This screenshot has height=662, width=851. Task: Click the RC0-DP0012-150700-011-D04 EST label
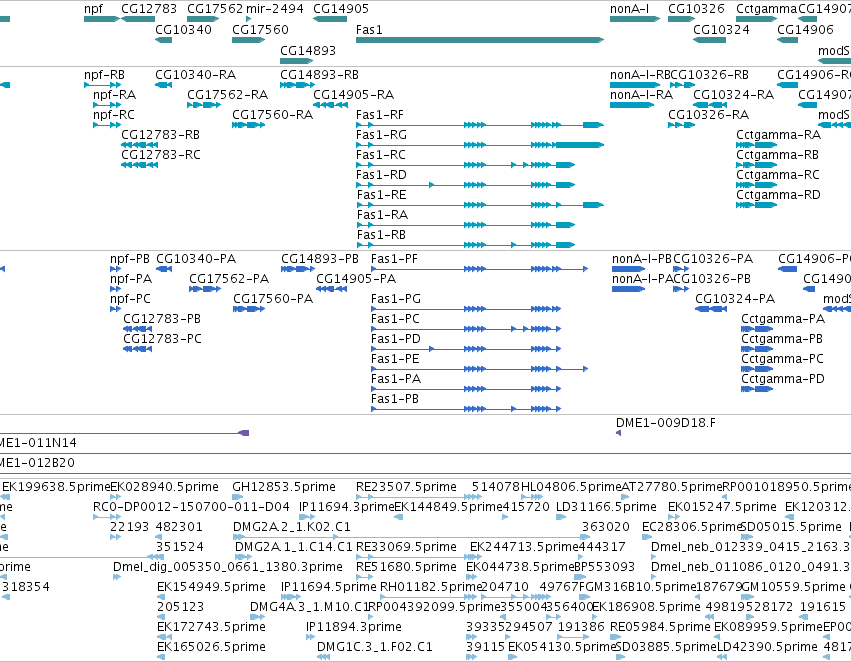pos(191,507)
